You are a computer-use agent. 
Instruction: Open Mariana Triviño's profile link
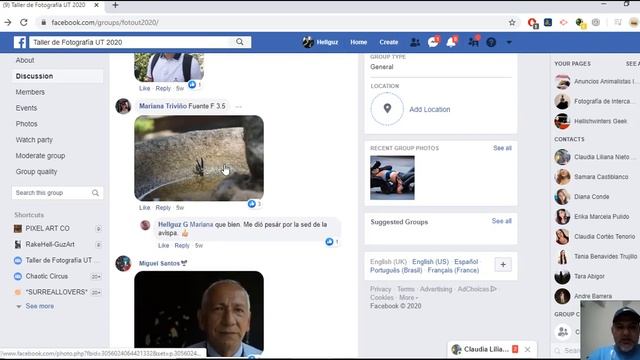[163, 106]
